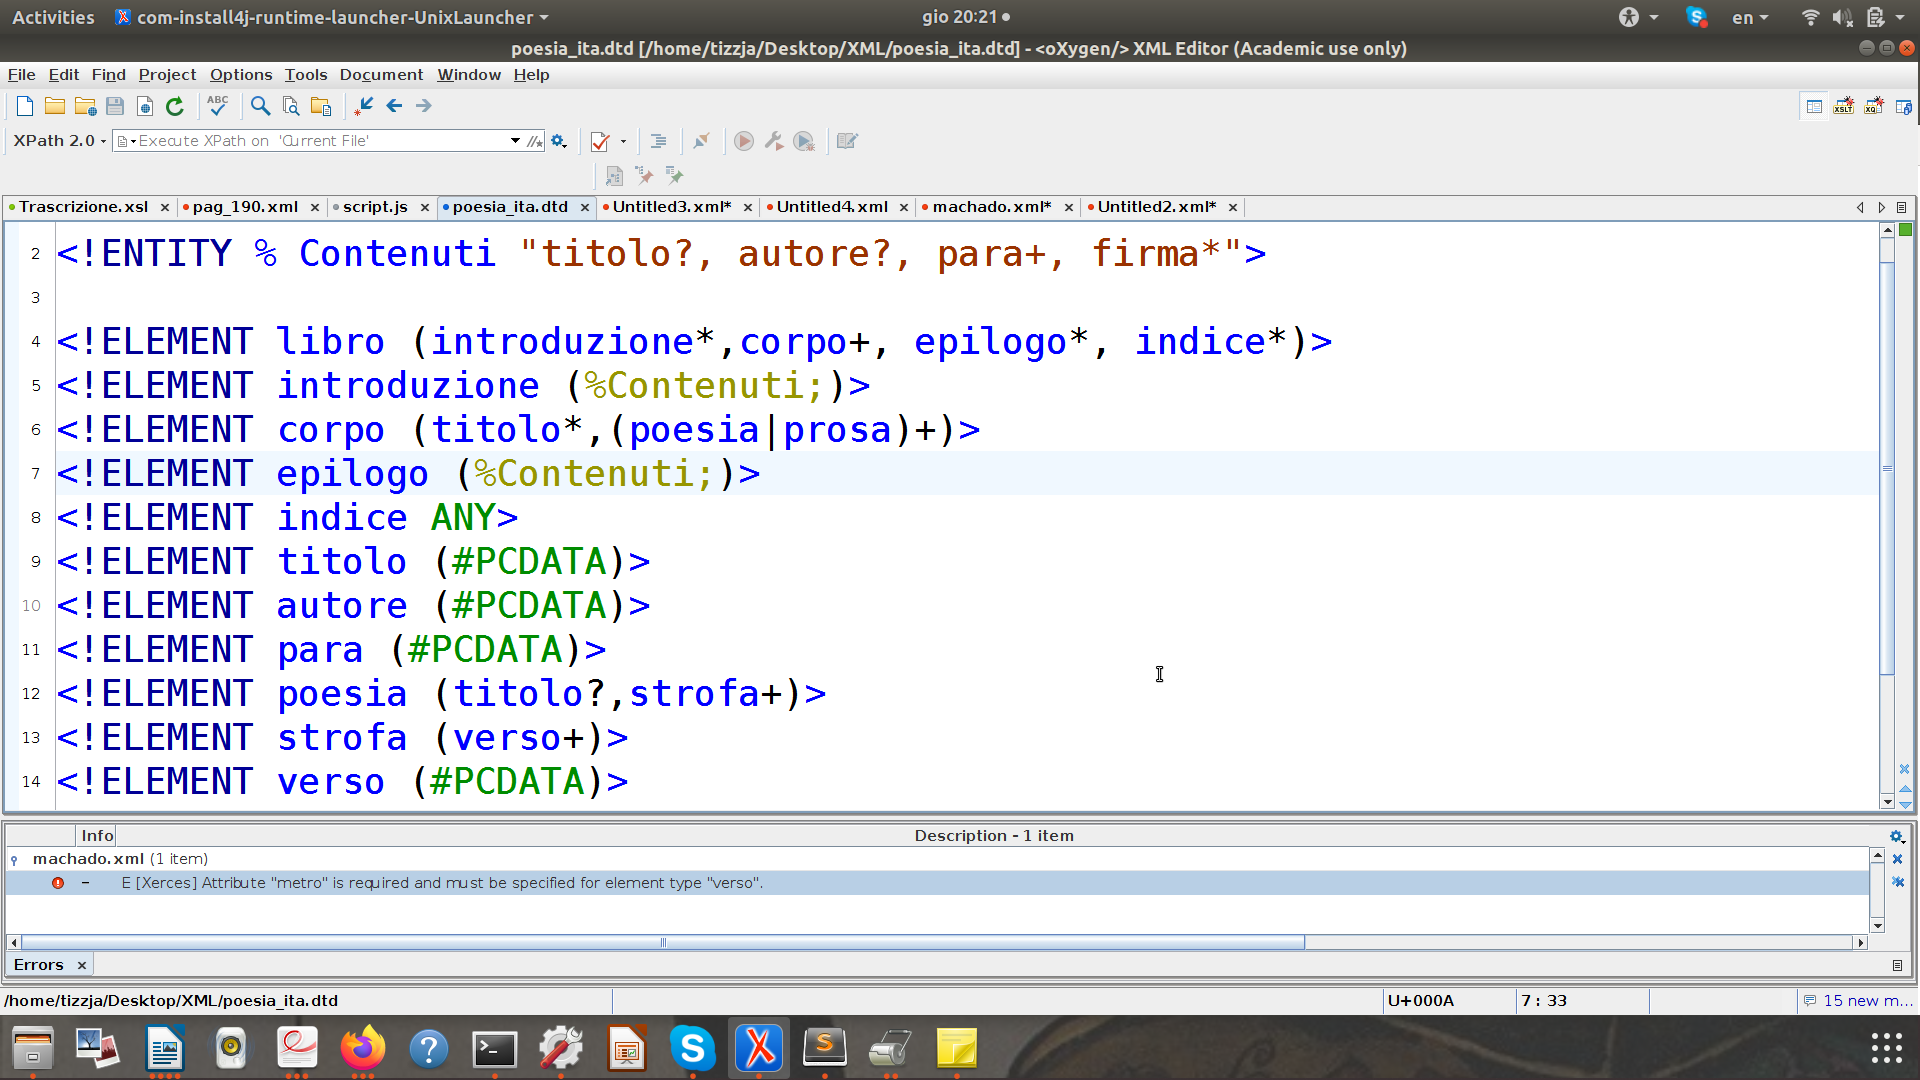This screenshot has height=1080, width=1920.
Task: Select the metro attribute error message
Action: (442, 883)
